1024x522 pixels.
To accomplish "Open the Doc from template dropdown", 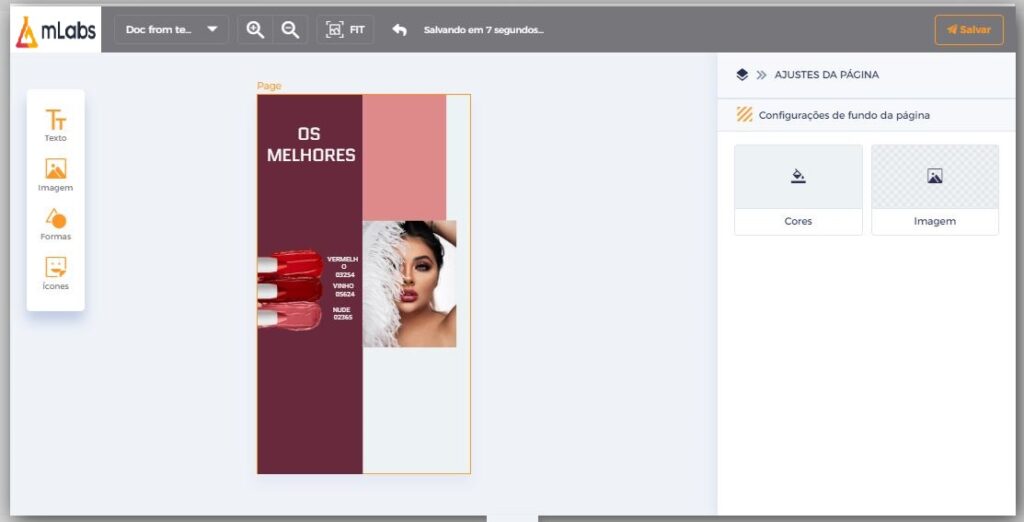I will pyautogui.click(x=171, y=29).
